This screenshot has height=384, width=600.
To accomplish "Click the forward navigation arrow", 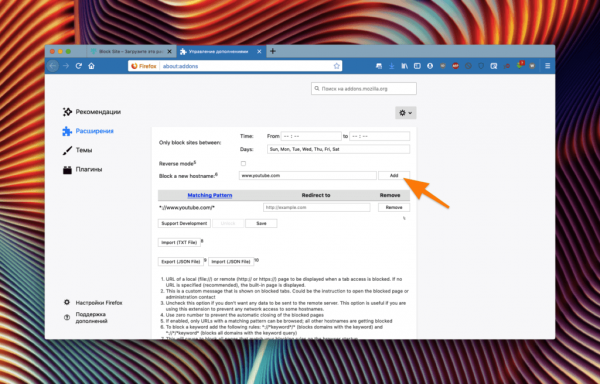I will [66, 66].
